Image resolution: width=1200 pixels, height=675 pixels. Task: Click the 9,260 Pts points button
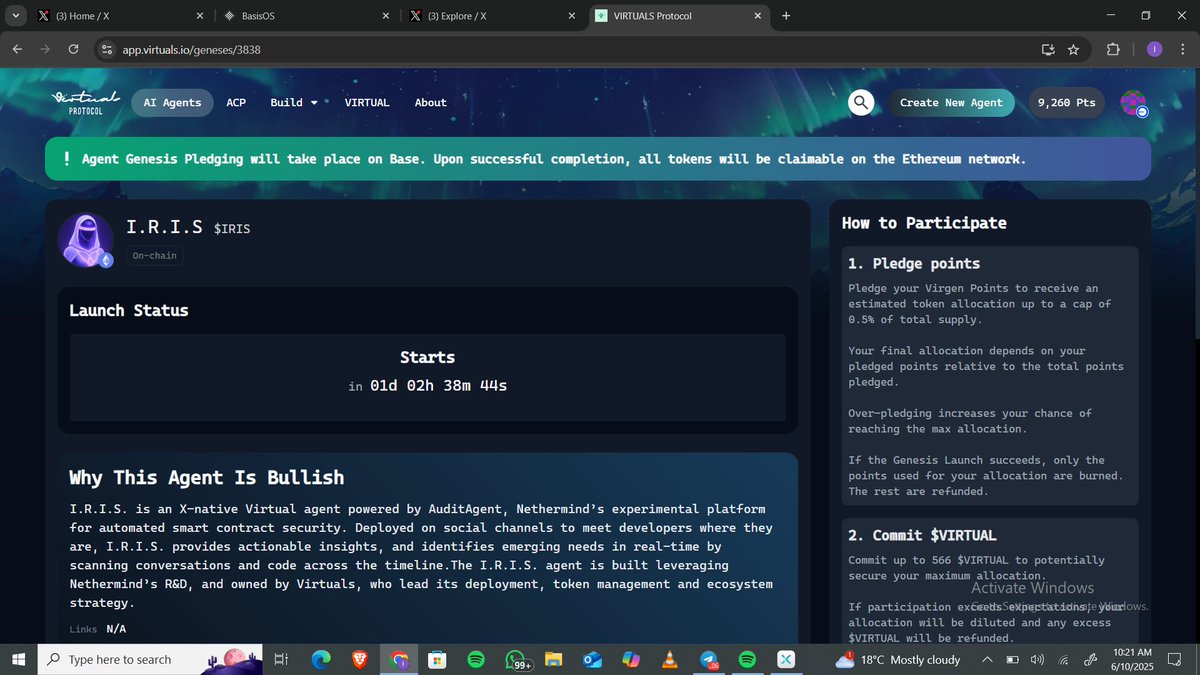coord(1067,102)
